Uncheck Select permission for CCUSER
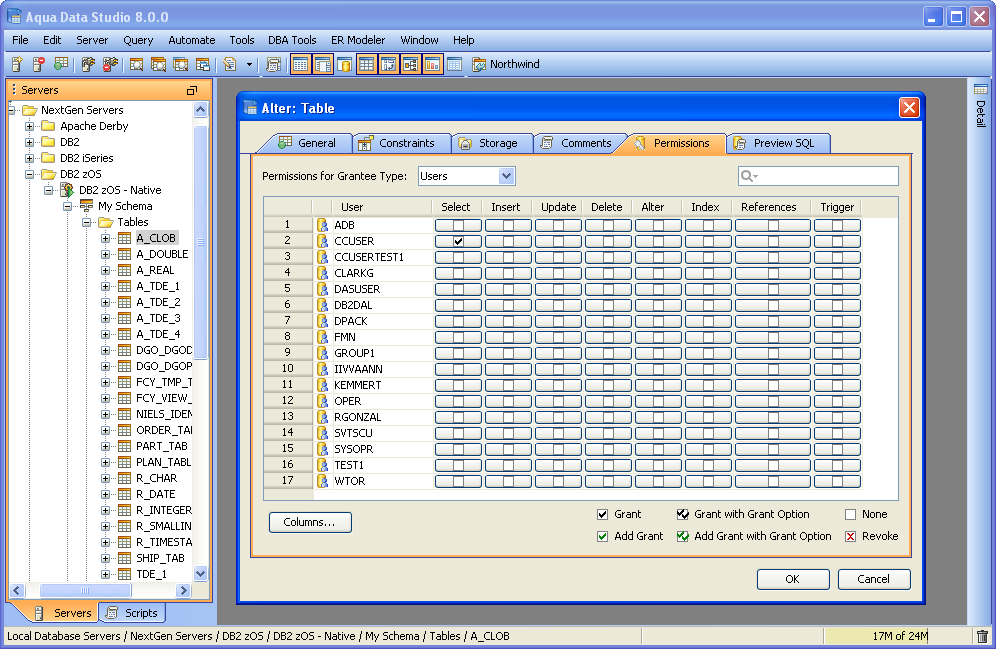The width and height of the screenshot is (996, 649). (458, 241)
